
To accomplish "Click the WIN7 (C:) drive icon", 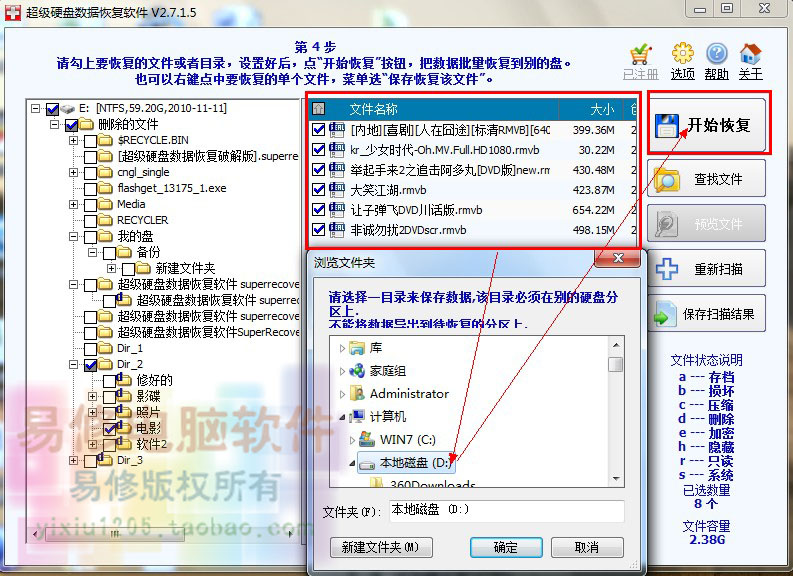I will pos(367,439).
